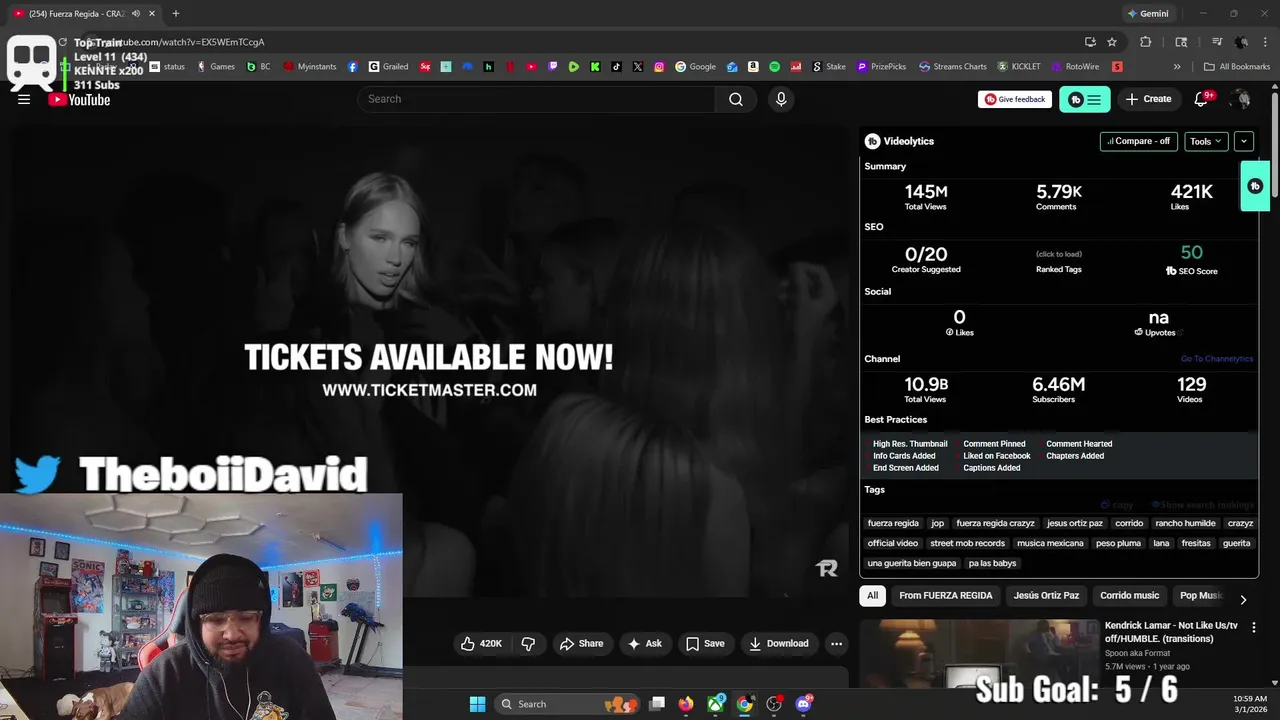
Task: Click the 'peso pluma' tag
Action: [x=1118, y=543]
